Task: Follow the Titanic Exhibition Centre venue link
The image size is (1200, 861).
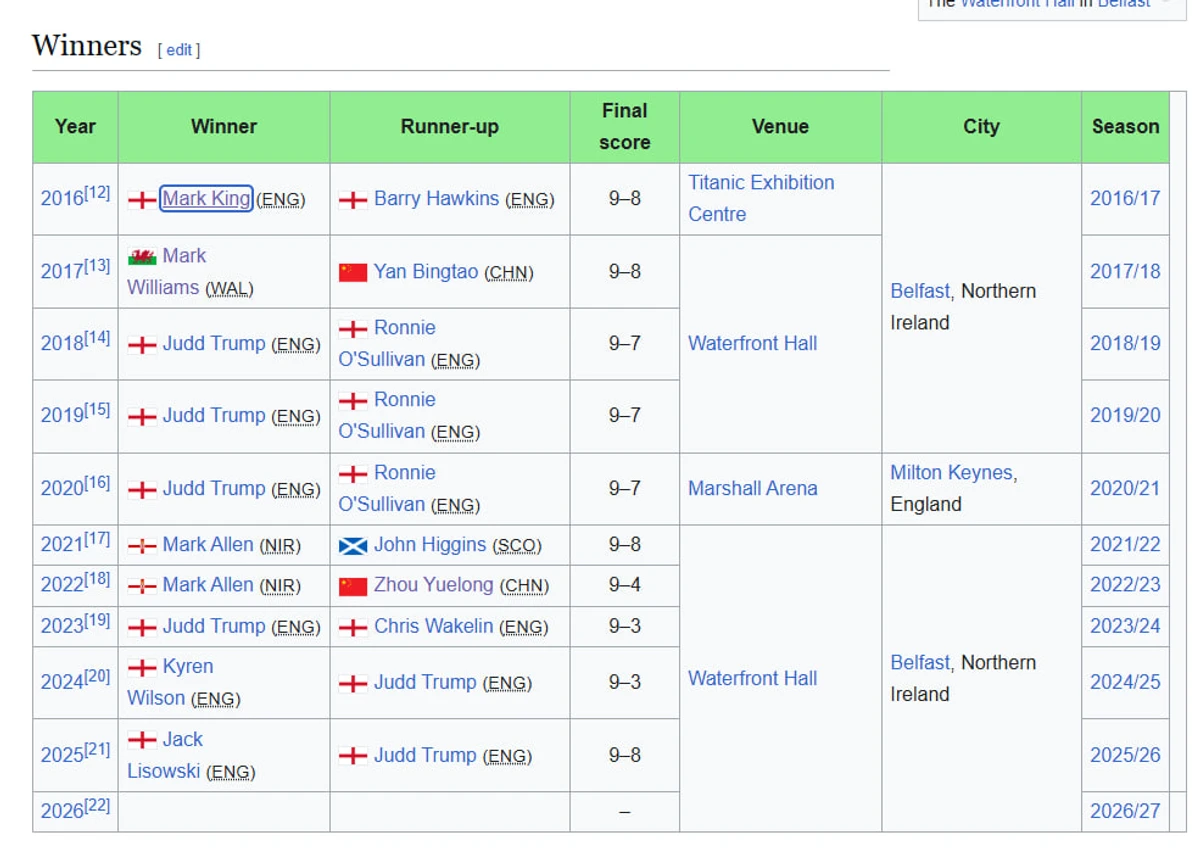Action: pyautogui.click(x=761, y=198)
